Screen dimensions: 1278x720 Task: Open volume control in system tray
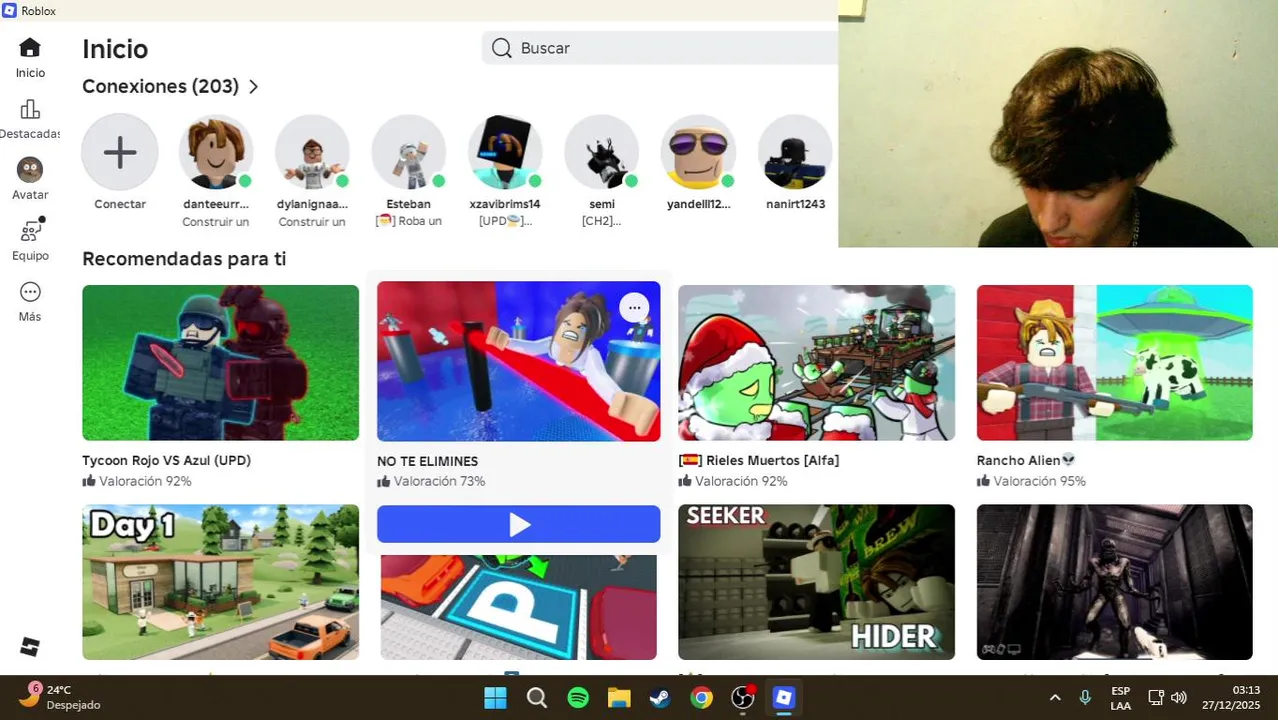(1179, 697)
